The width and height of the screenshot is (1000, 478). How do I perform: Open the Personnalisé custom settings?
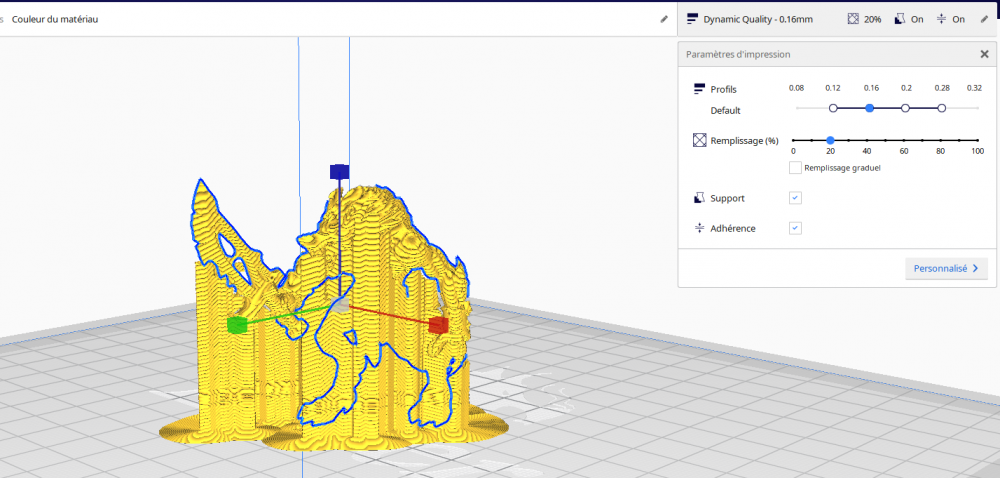(946, 268)
